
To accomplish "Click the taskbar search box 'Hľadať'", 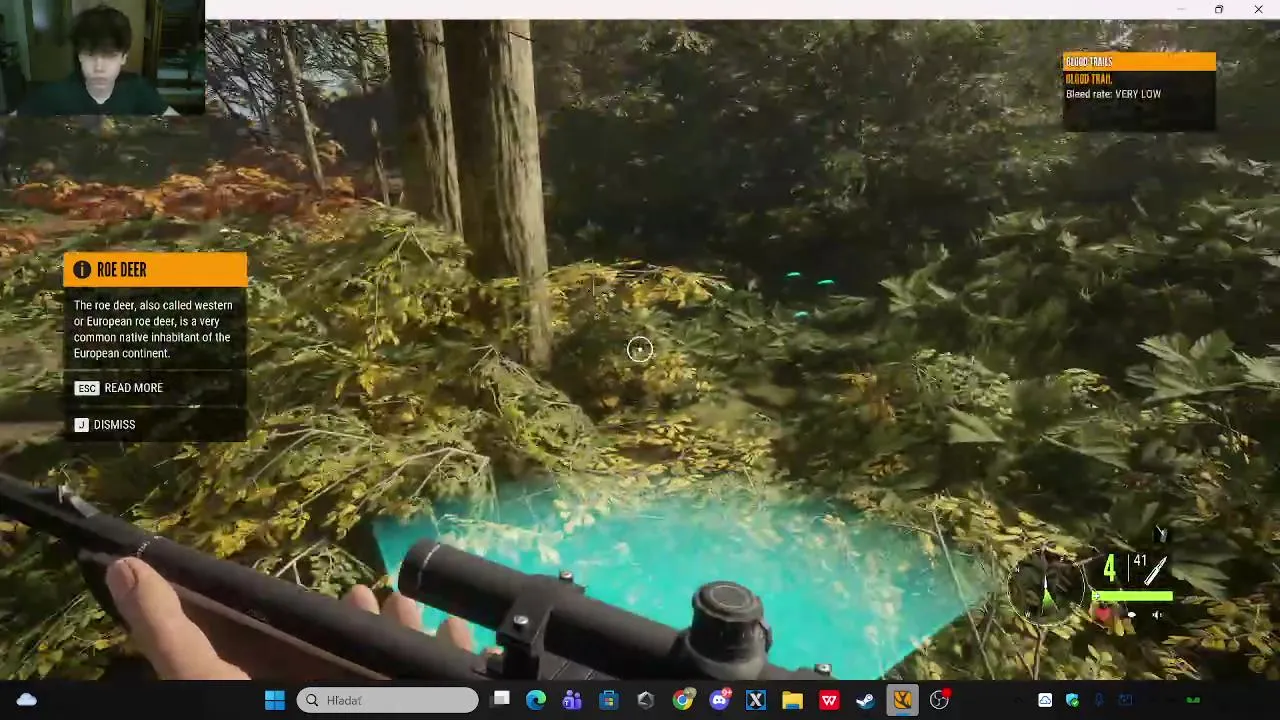I will (x=388, y=700).
